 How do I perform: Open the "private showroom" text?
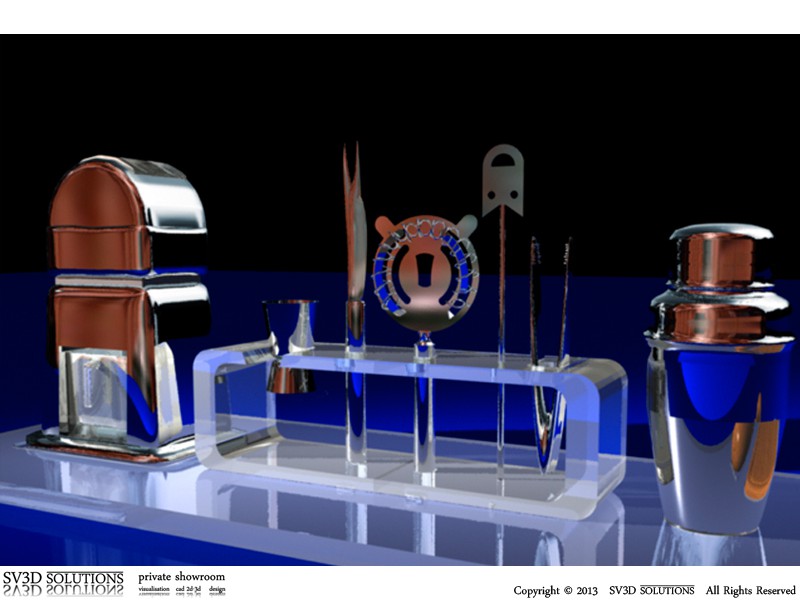182,577
